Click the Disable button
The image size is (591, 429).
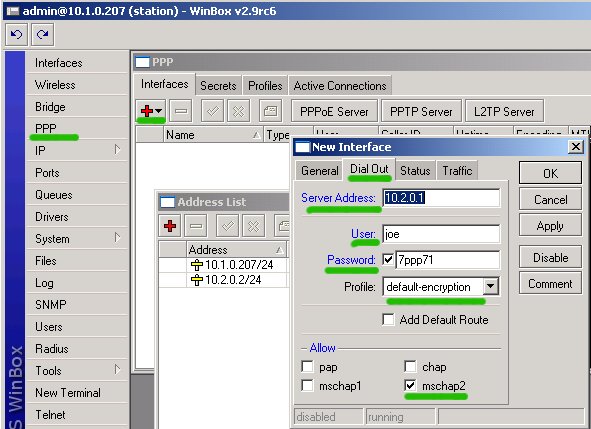[550, 257]
